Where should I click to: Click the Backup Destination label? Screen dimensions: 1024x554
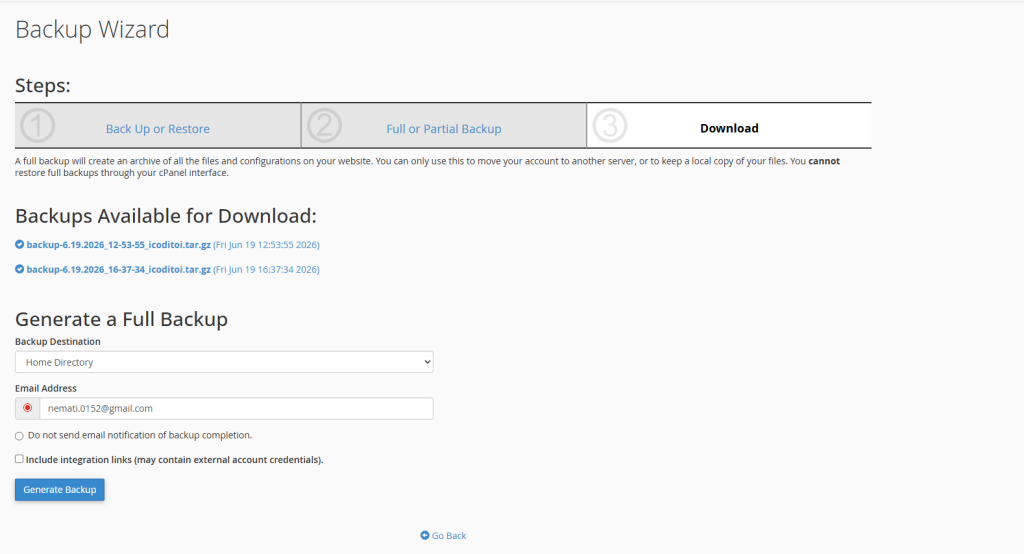tap(57, 341)
